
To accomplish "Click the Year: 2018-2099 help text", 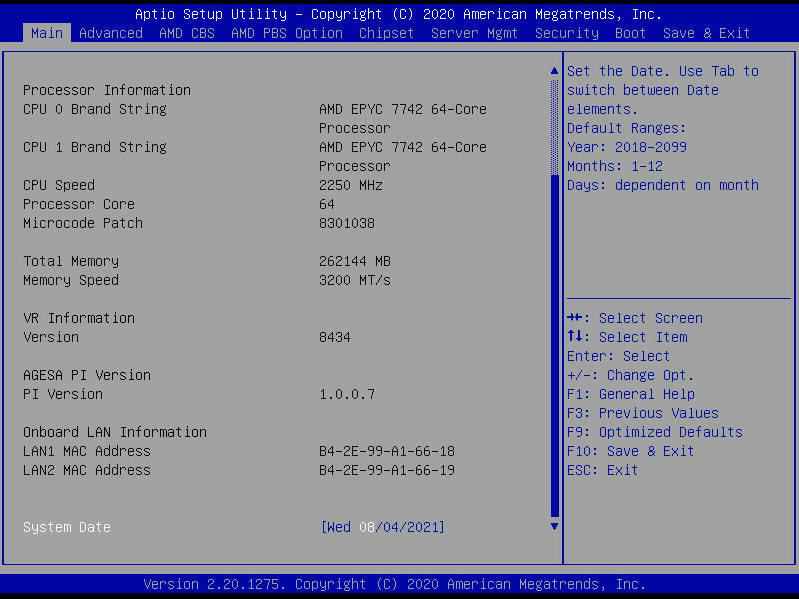I will tap(627, 147).
